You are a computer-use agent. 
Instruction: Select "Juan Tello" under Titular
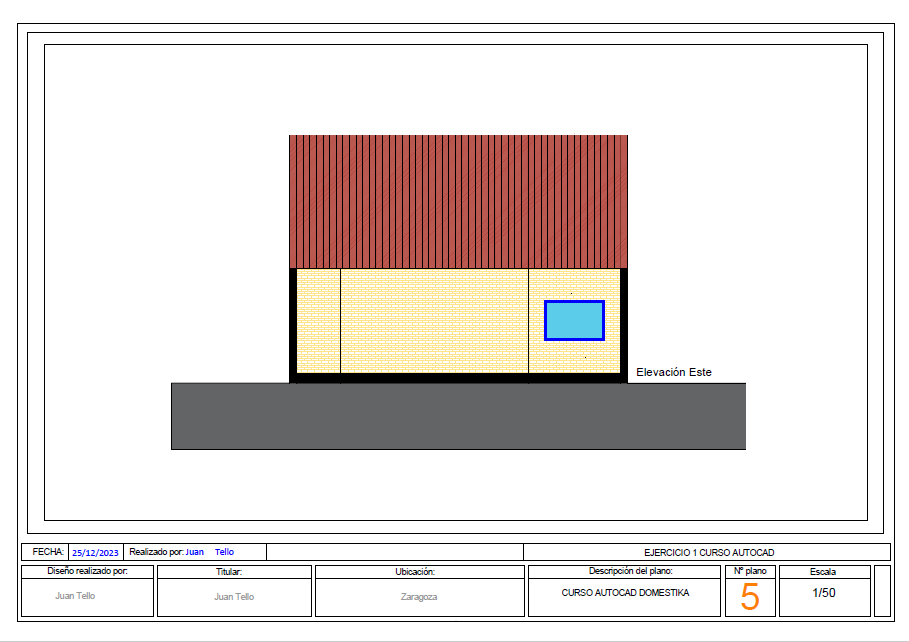pyautogui.click(x=234, y=597)
